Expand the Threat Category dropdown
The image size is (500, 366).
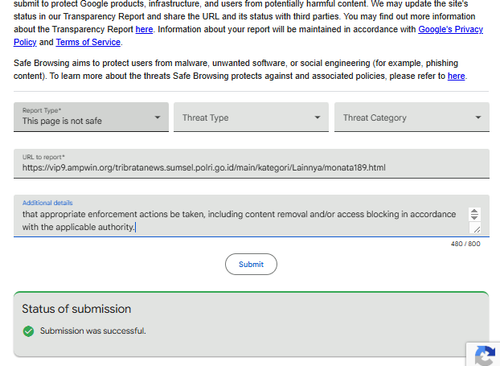412,117
